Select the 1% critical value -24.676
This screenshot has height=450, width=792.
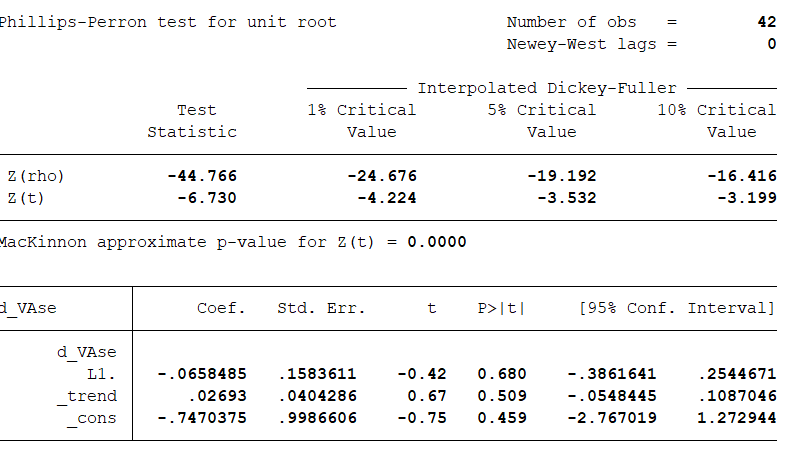(382, 176)
